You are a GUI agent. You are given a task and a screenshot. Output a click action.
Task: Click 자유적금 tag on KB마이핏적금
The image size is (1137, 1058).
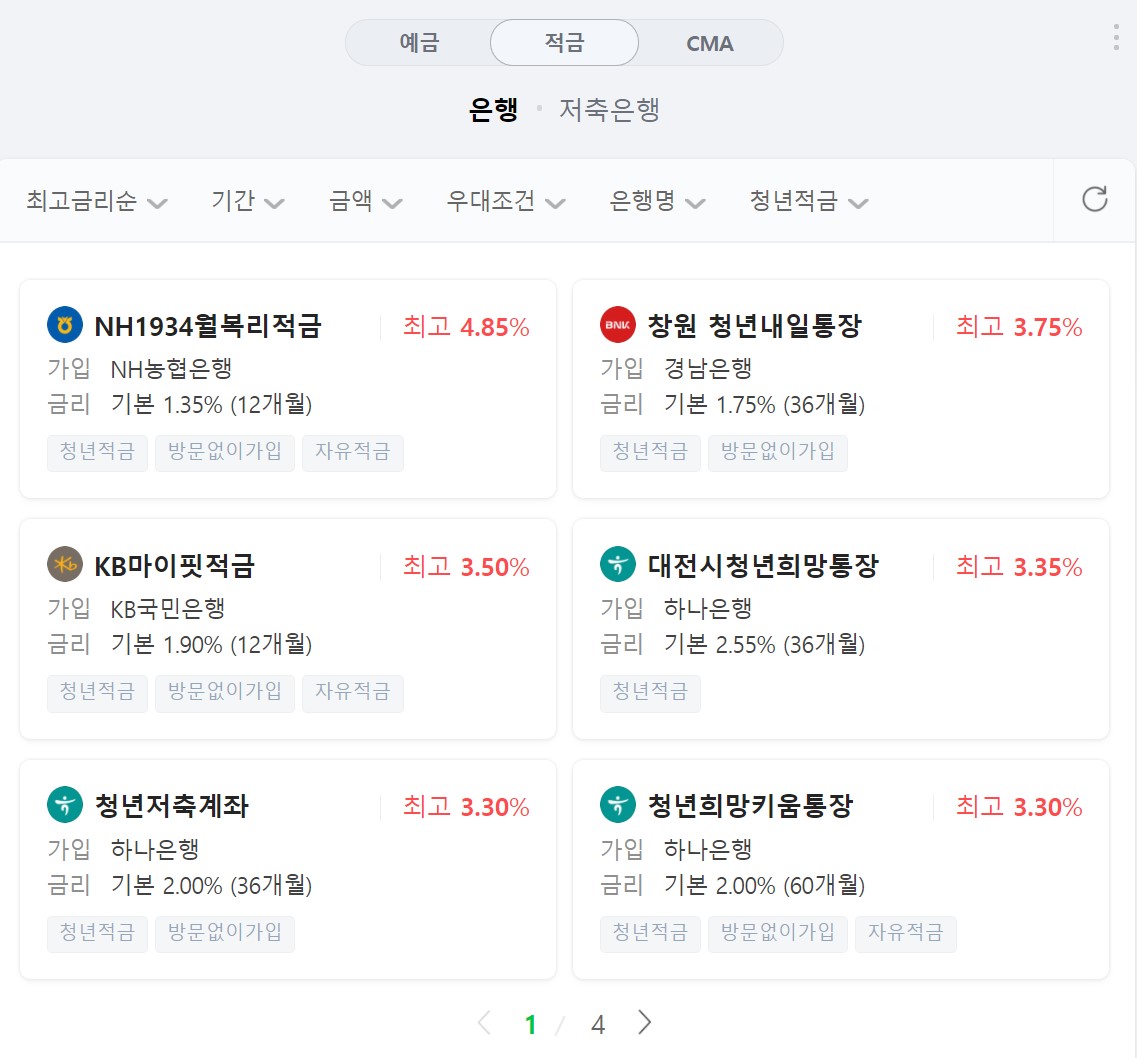(x=352, y=693)
